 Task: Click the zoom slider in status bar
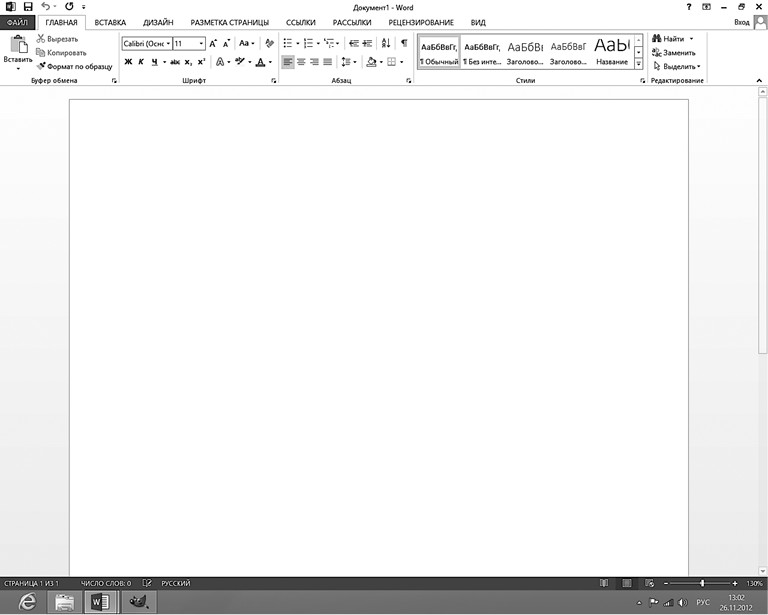tap(702, 583)
